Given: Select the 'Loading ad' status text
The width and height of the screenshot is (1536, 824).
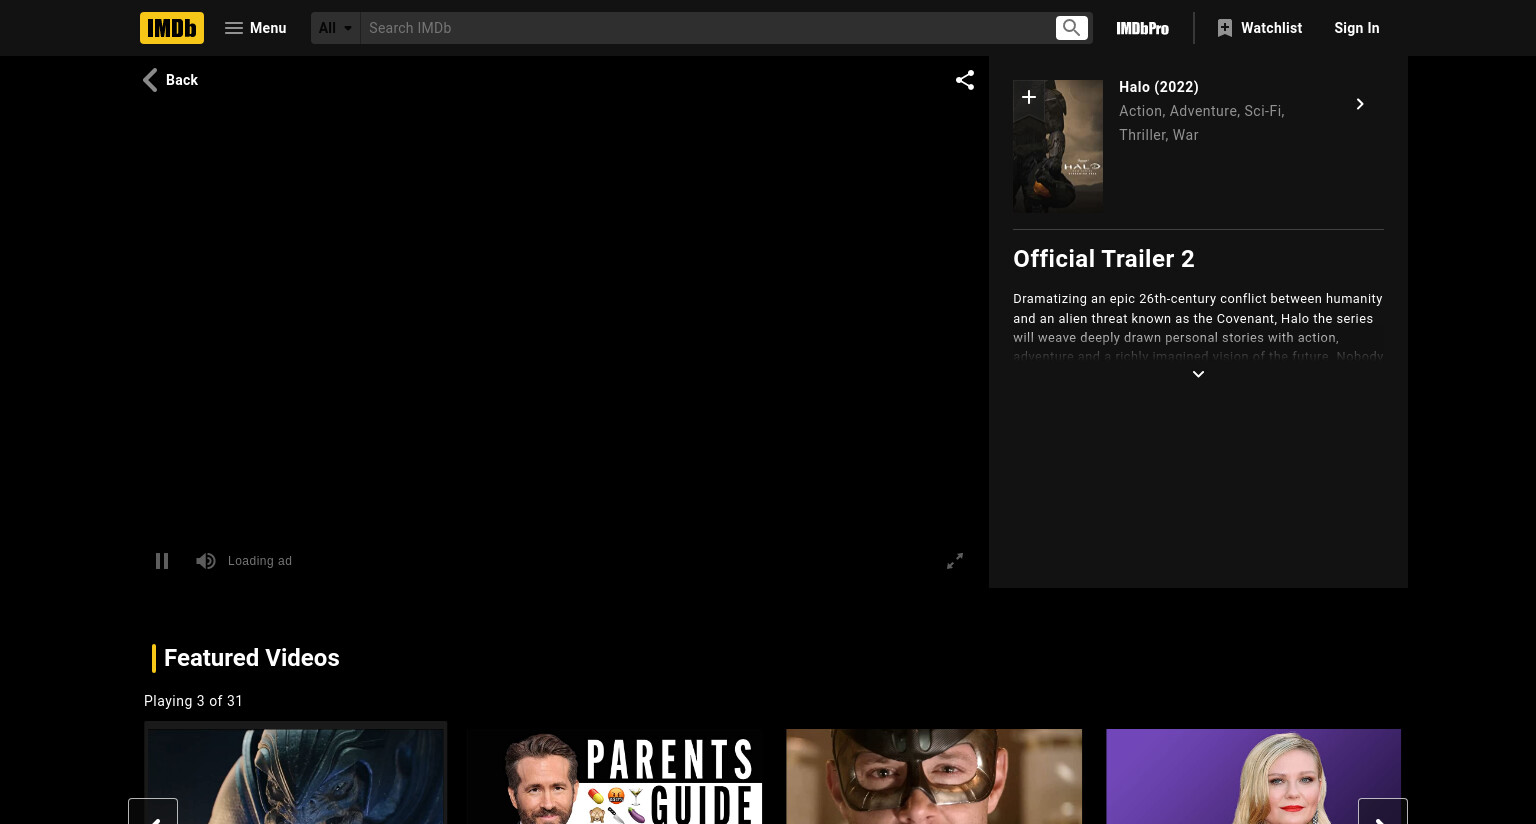Looking at the screenshot, I should click(x=260, y=561).
